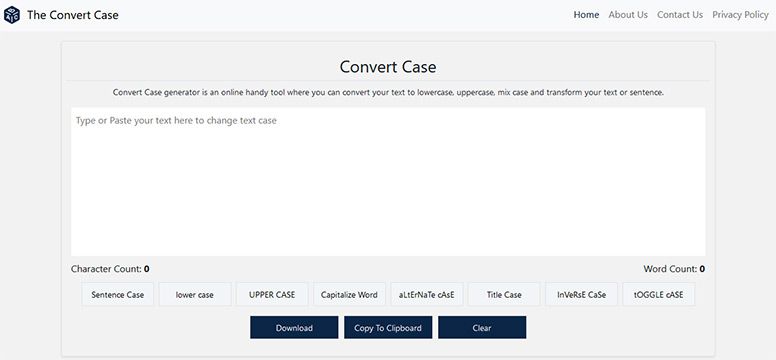Clear the text area
The height and width of the screenshot is (360, 776).
pyautogui.click(x=482, y=328)
